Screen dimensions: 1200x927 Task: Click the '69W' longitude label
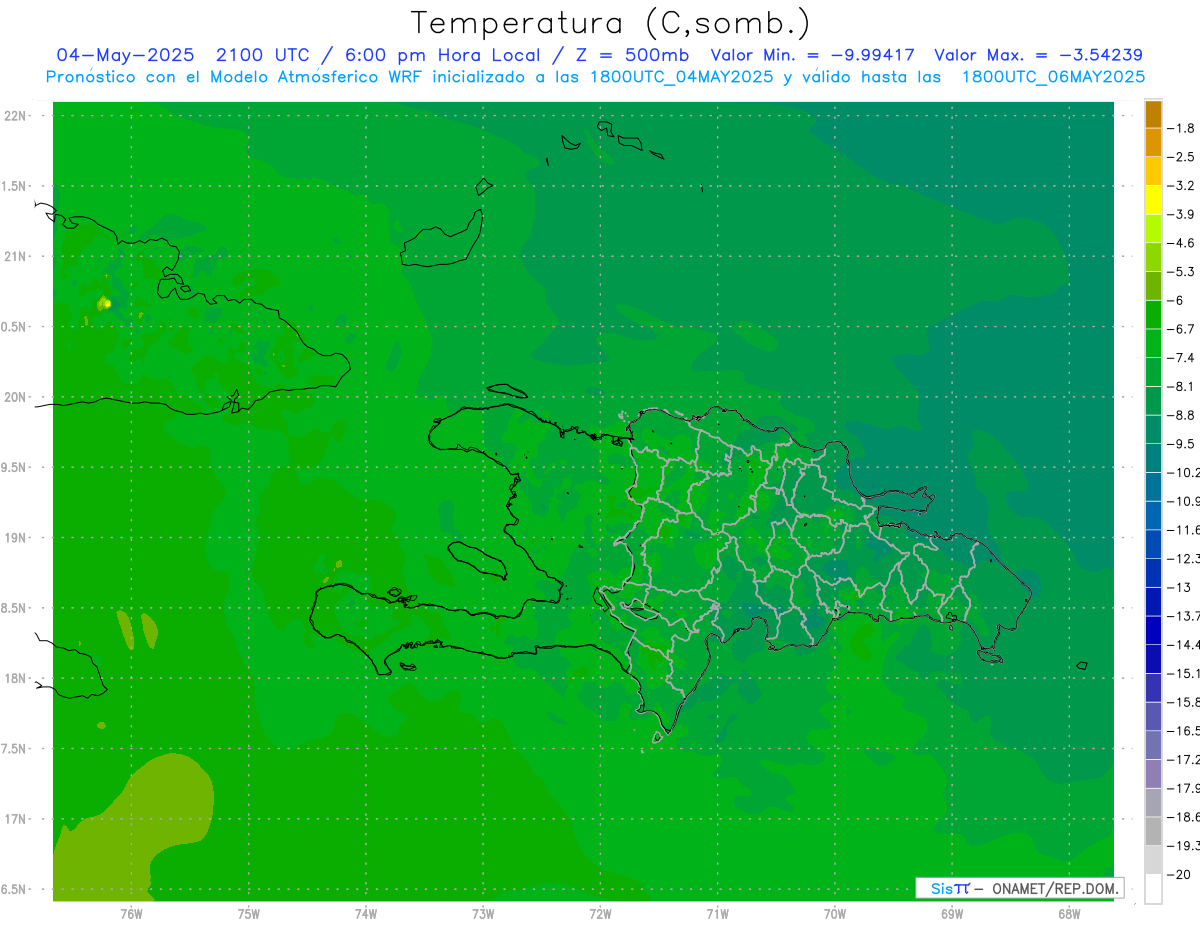pyautogui.click(x=952, y=914)
